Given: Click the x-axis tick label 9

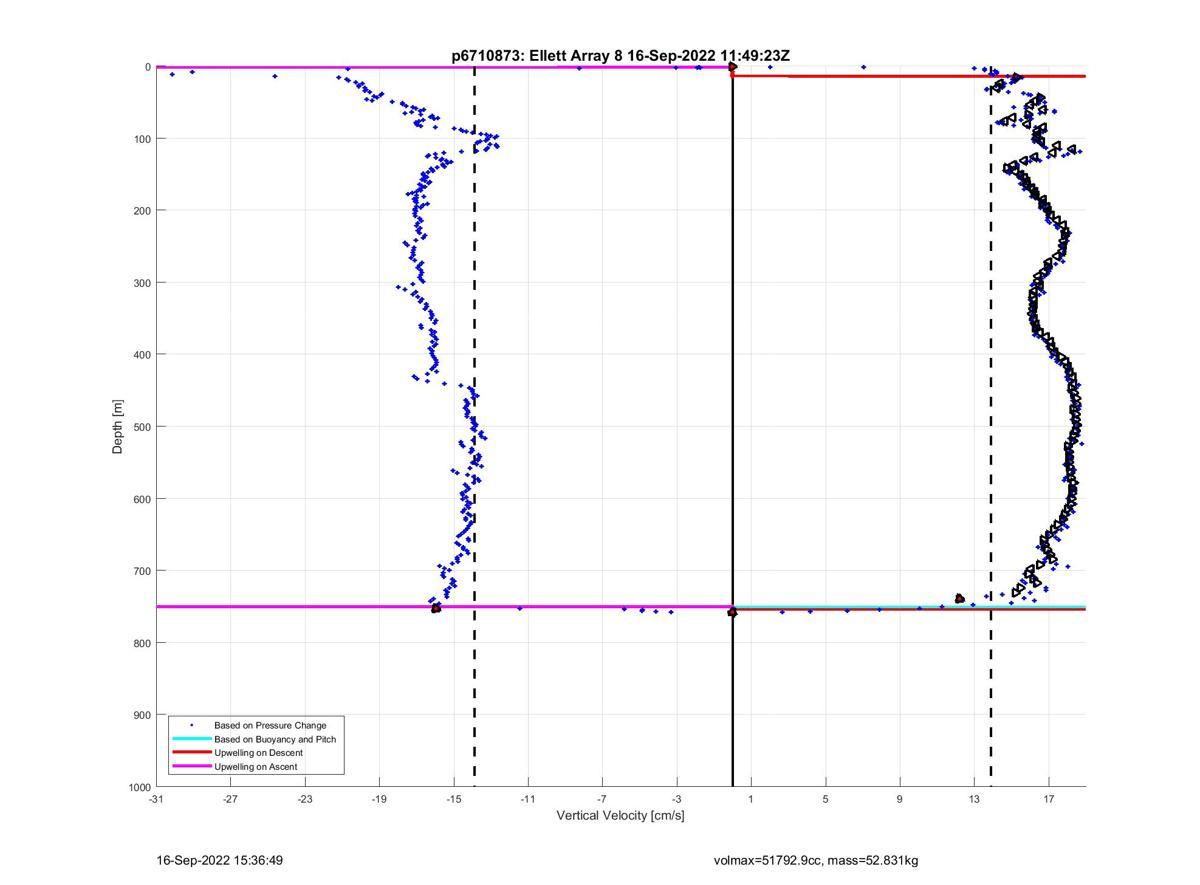Looking at the screenshot, I should (x=900, y=799).
